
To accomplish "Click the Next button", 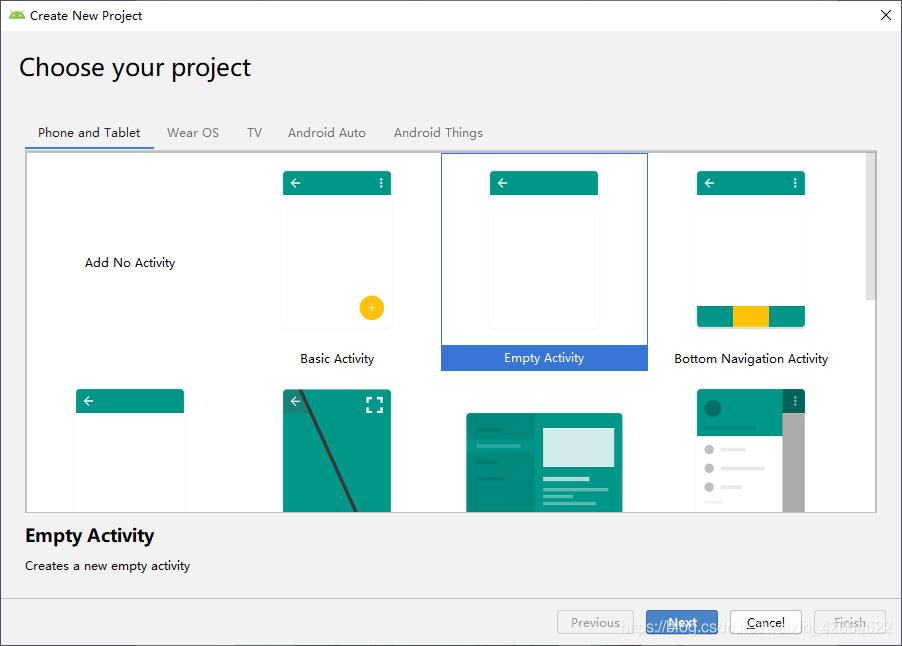I will (682, 622).
